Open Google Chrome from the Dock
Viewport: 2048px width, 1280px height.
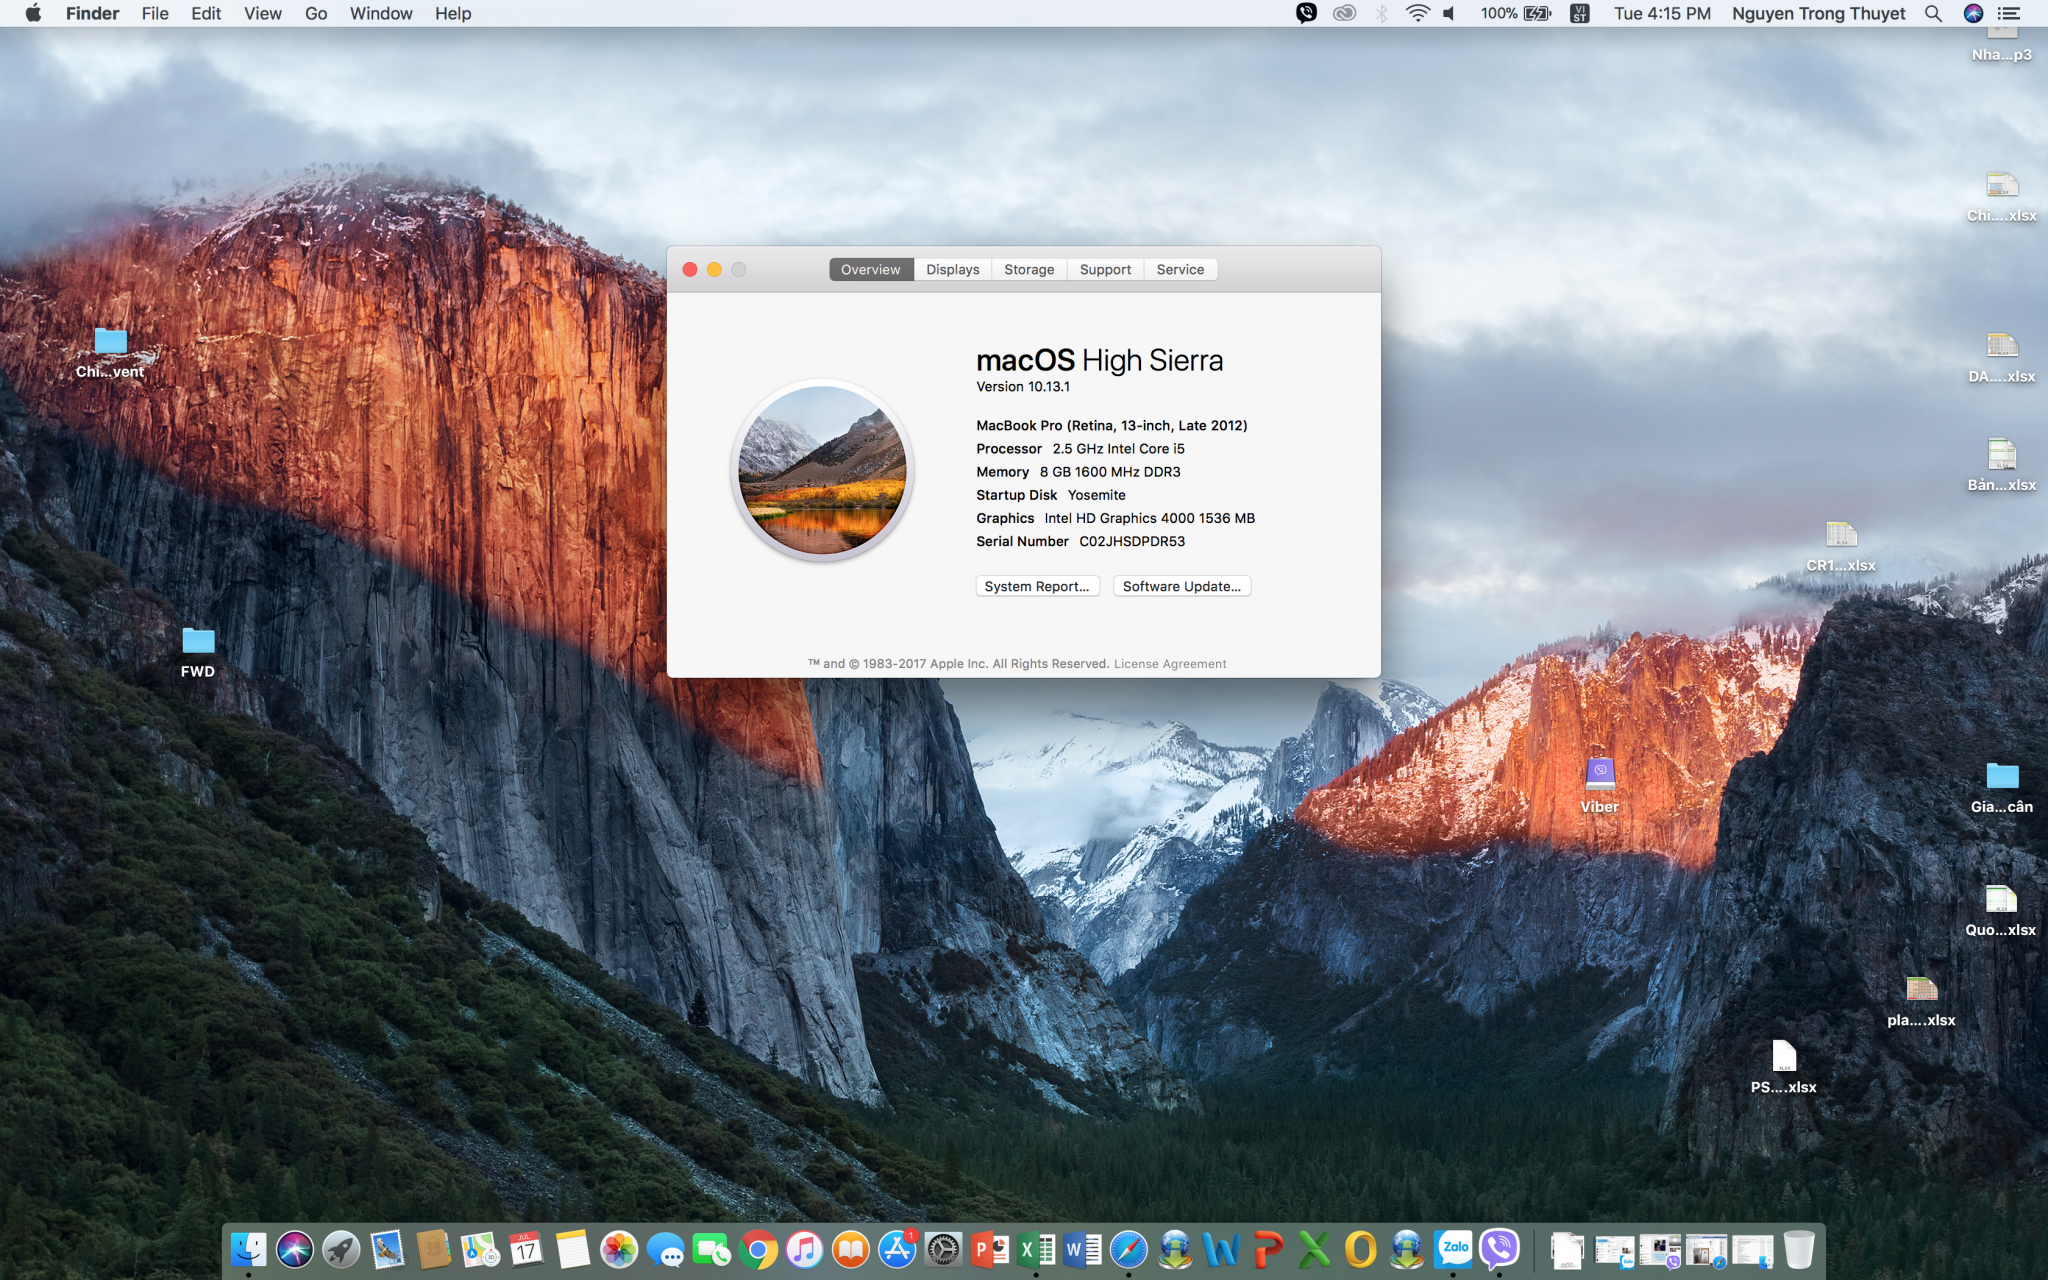click(x=758, y=1250)
